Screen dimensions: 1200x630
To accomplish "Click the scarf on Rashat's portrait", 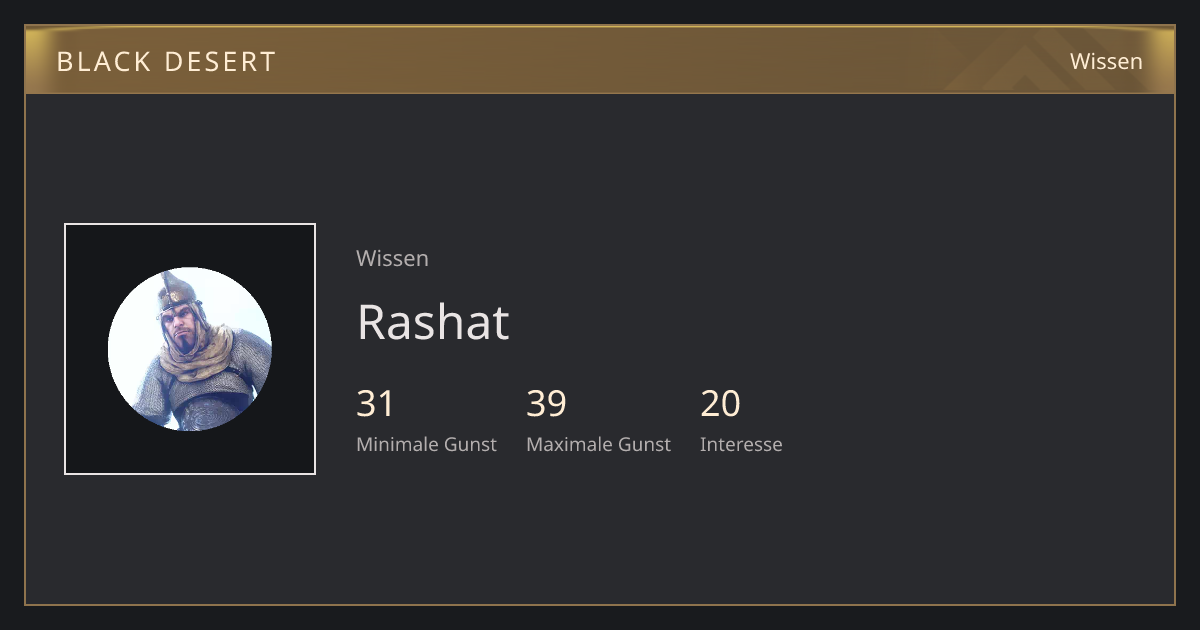I will coord(202,360).
